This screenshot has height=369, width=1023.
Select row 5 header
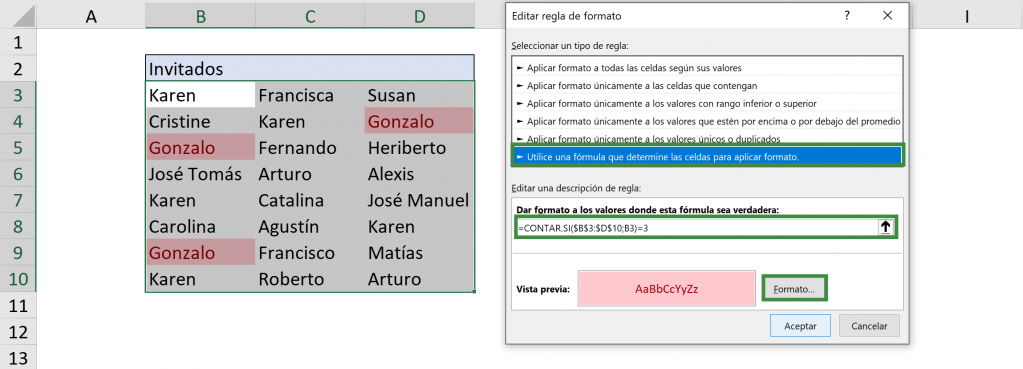click(18, 148)
